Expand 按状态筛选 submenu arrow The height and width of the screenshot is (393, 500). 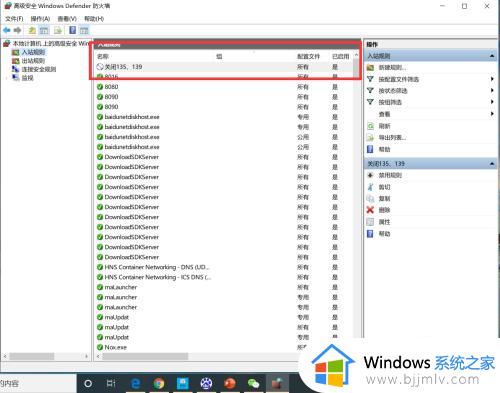pyautogui.click(x=492, y=90)
